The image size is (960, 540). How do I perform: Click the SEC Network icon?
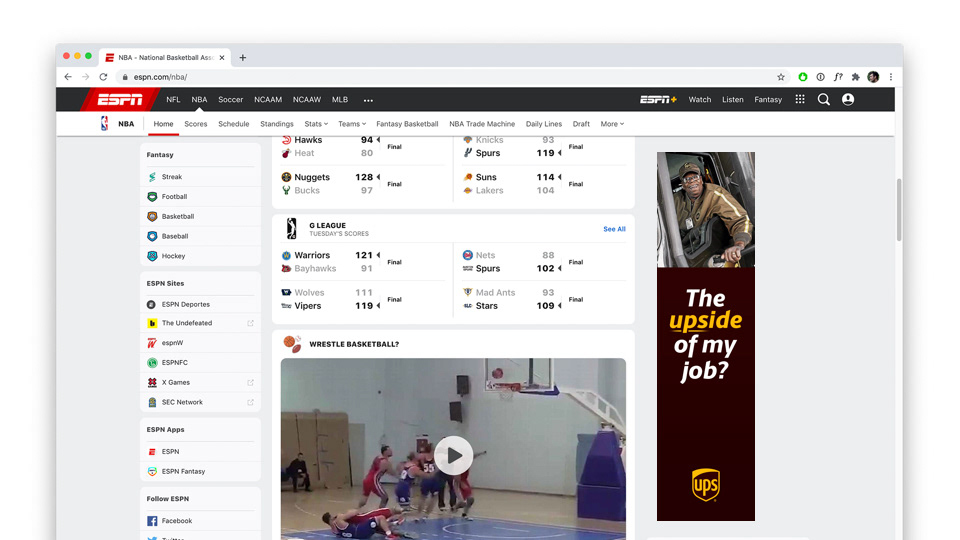(x=152, y=402)
